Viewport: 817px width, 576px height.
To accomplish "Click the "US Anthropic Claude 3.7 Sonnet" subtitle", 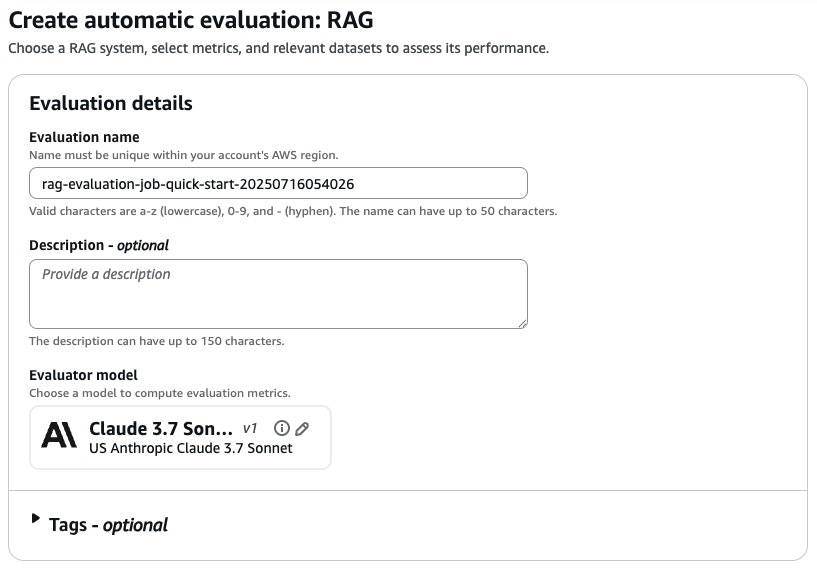I will 190,448.
